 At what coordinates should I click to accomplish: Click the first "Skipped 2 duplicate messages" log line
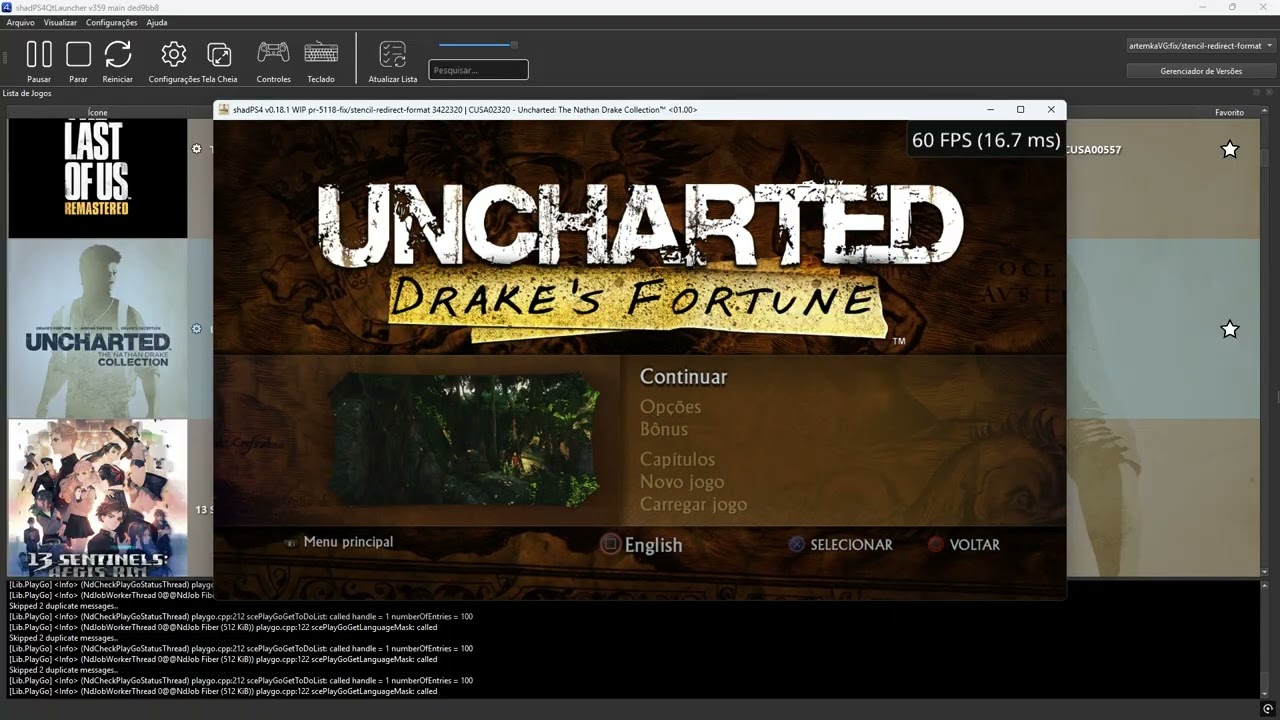(x=63, y=606)
